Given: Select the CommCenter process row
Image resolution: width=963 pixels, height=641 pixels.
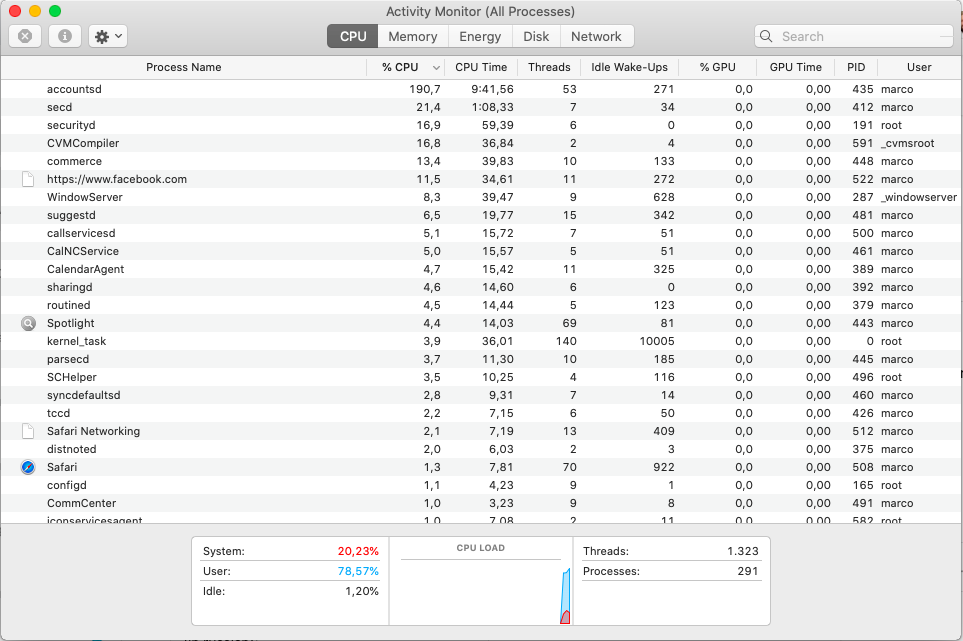Looking at the screenshot, I should pos(481,503).
